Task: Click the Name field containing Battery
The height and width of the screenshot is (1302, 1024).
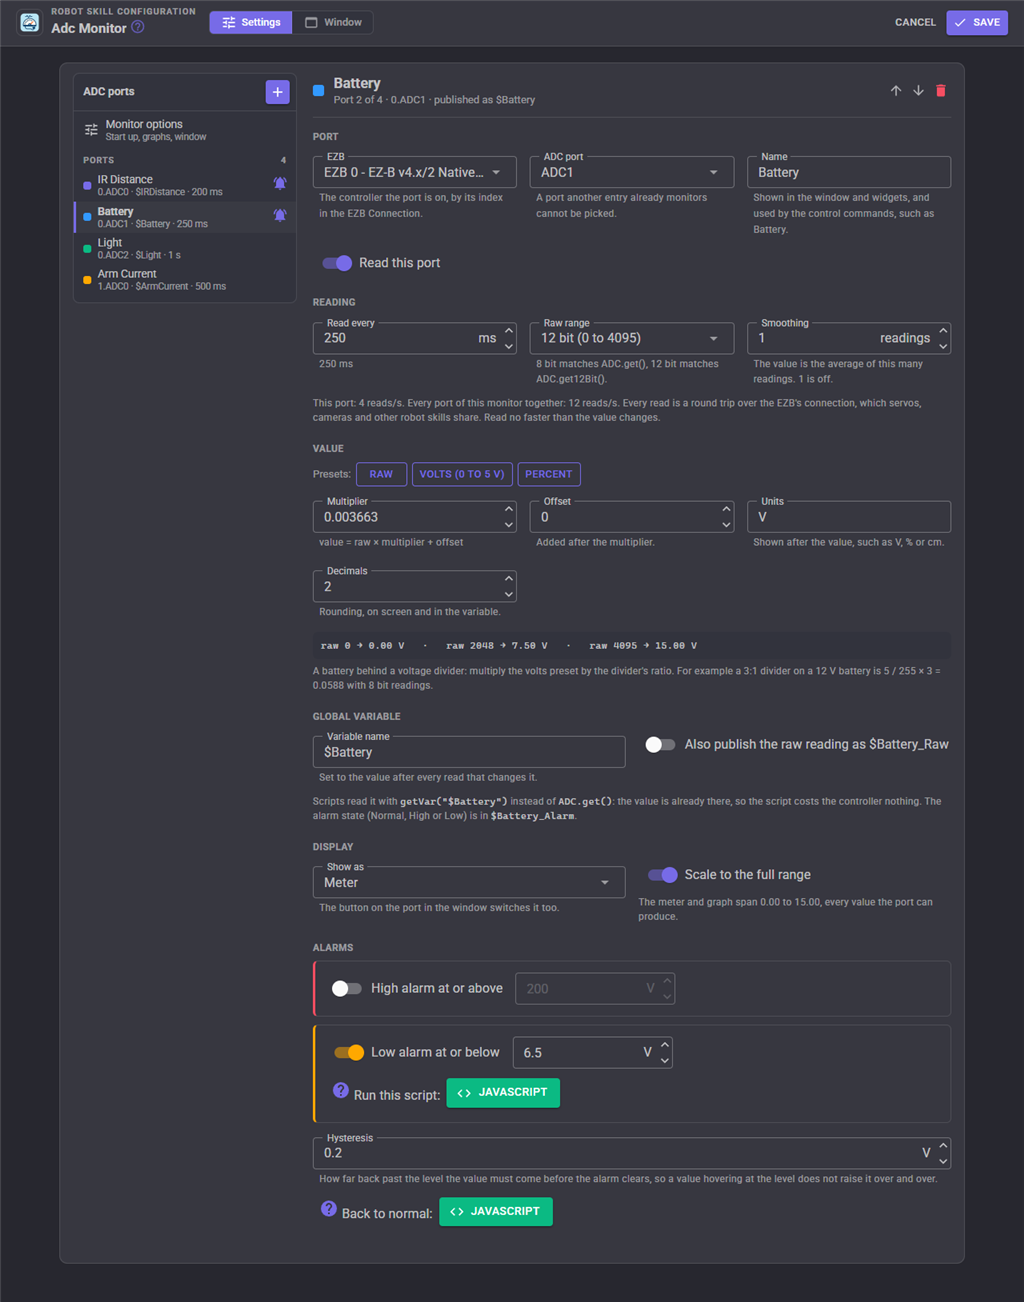Action: tap(848, 172)
